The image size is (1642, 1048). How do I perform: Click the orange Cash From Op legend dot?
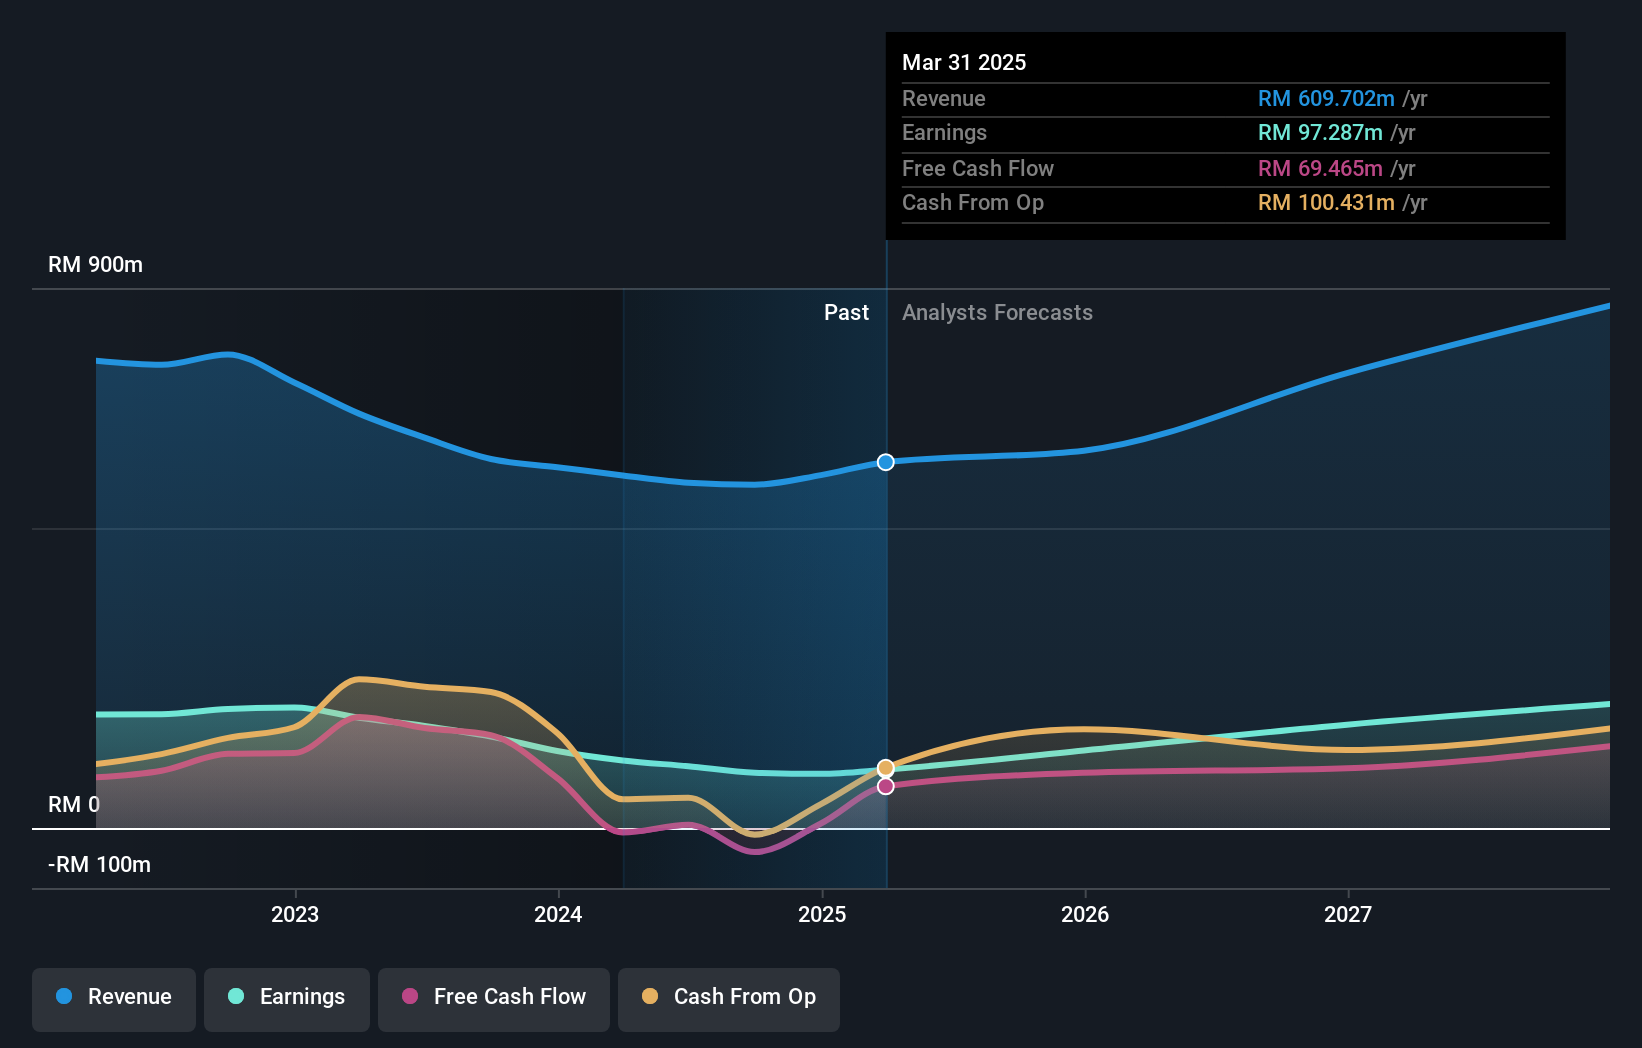(x=650, y=996)
